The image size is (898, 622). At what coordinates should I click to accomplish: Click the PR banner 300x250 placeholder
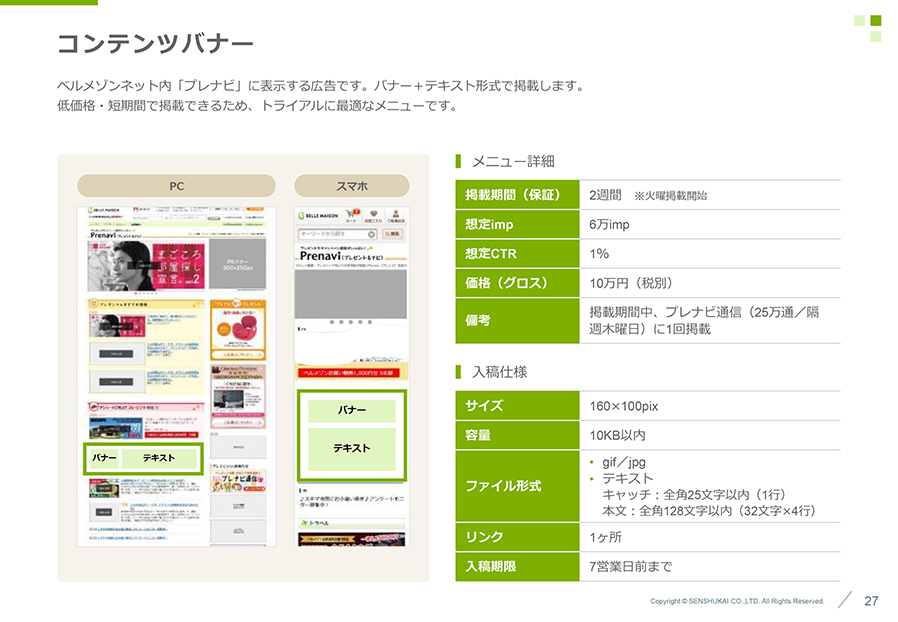point(238,265)
